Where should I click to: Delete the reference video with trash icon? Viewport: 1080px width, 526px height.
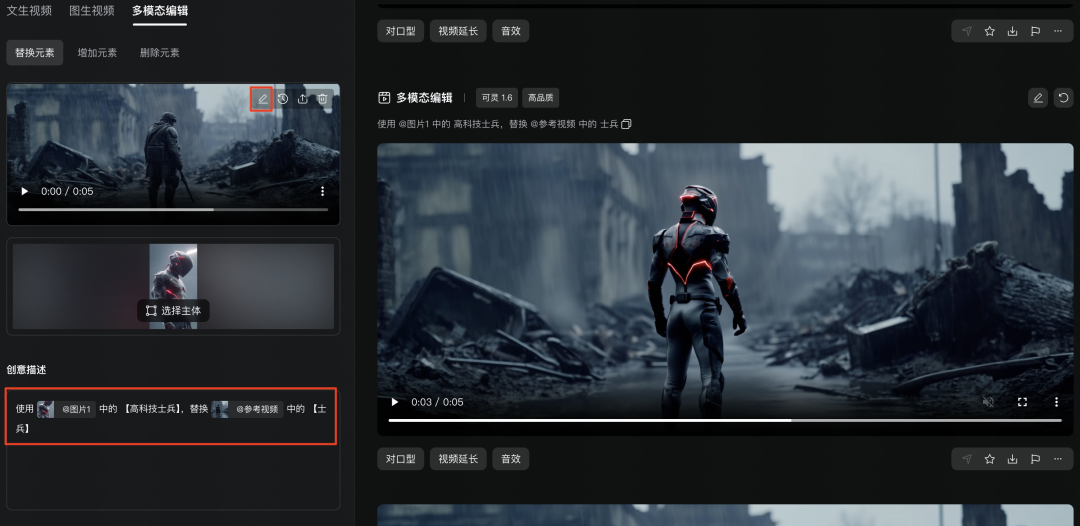point(322,99)
